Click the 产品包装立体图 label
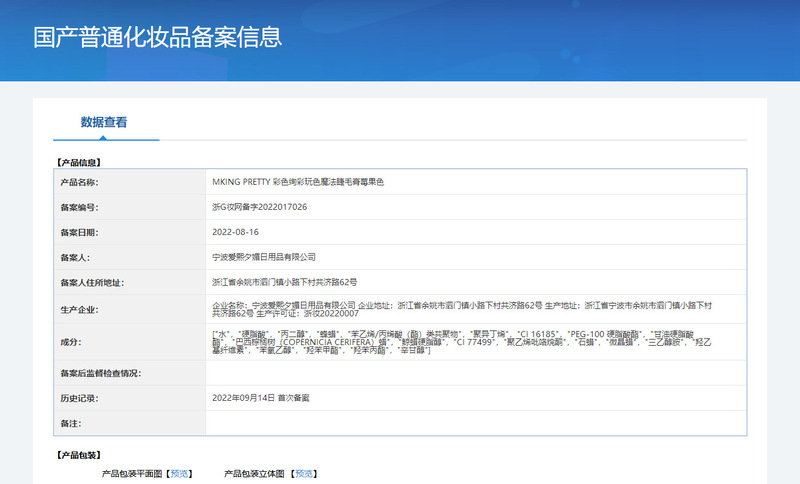This screenshot has height=484, width=800. pos(254,474)
